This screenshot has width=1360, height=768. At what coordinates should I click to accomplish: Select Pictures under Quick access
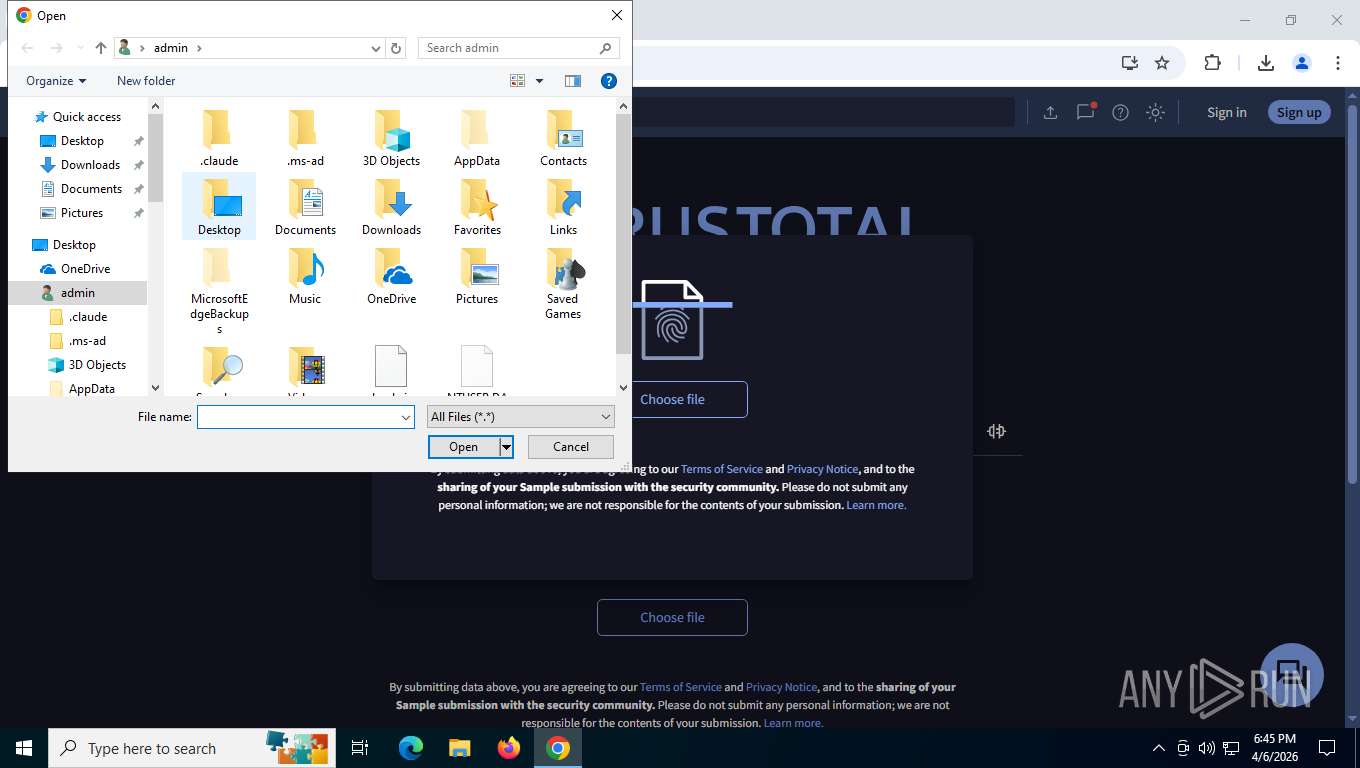82,213
